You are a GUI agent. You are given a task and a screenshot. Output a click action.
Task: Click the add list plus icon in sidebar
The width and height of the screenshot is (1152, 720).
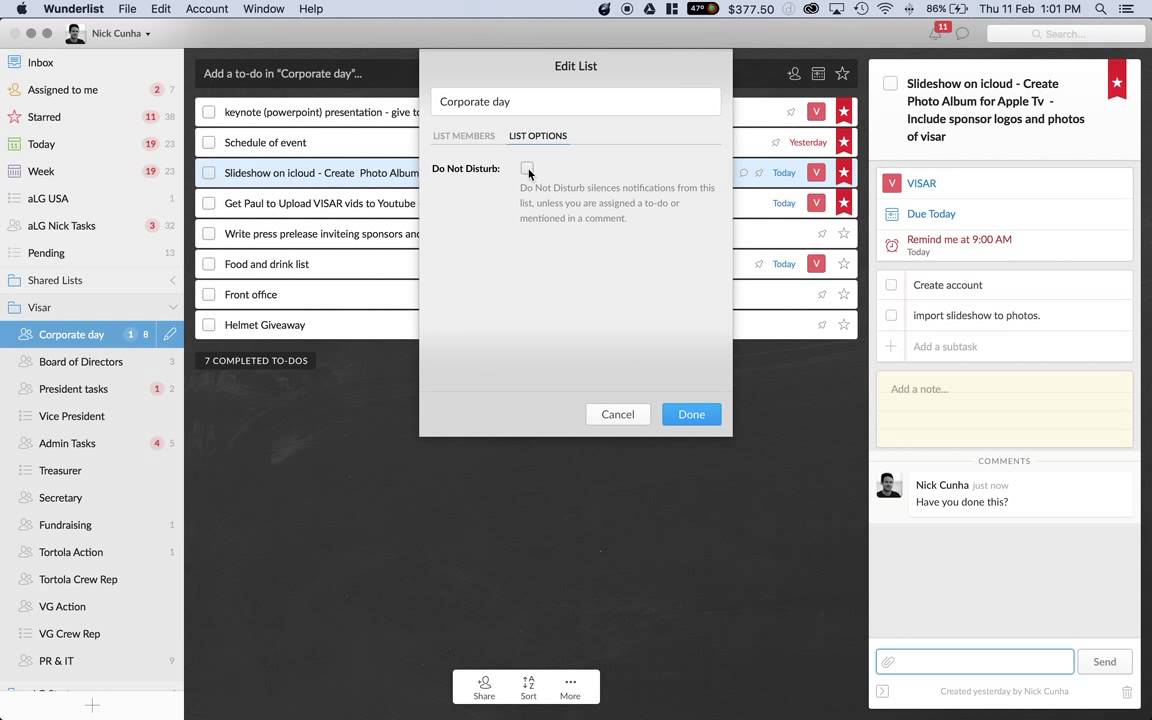pyautogui.click(x=92, y=706)
